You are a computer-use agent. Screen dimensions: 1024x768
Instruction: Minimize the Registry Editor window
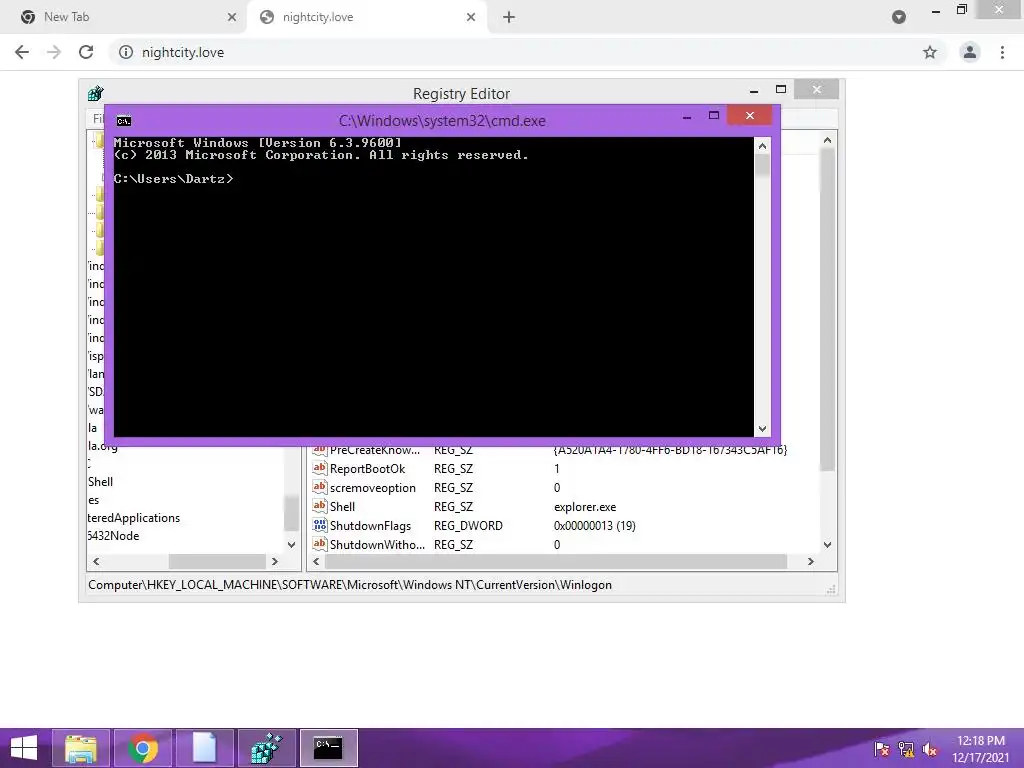pos(754,90)
